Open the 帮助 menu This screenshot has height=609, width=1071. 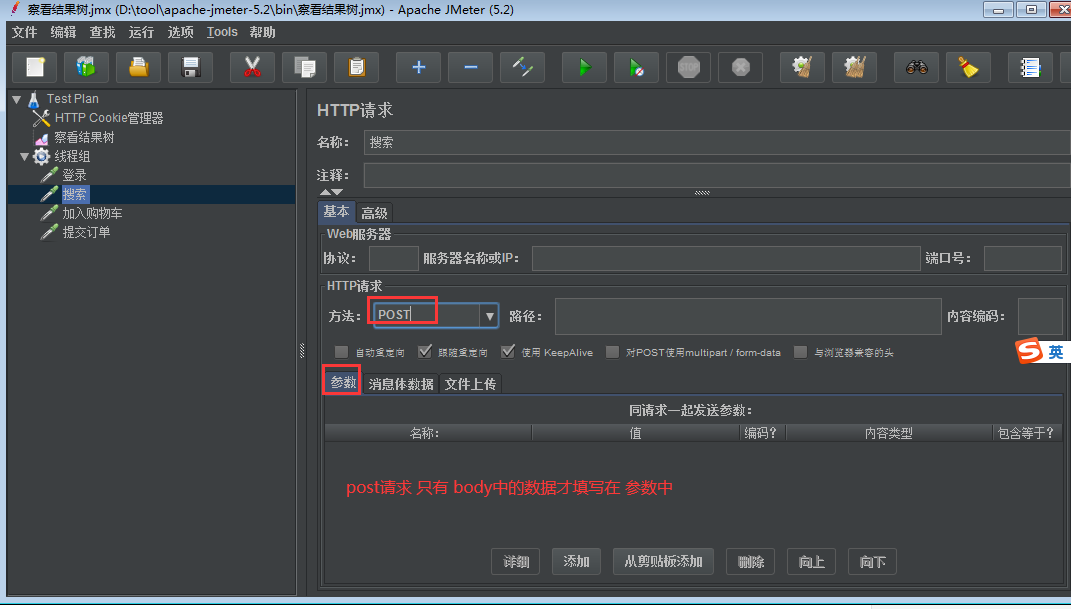262,32
